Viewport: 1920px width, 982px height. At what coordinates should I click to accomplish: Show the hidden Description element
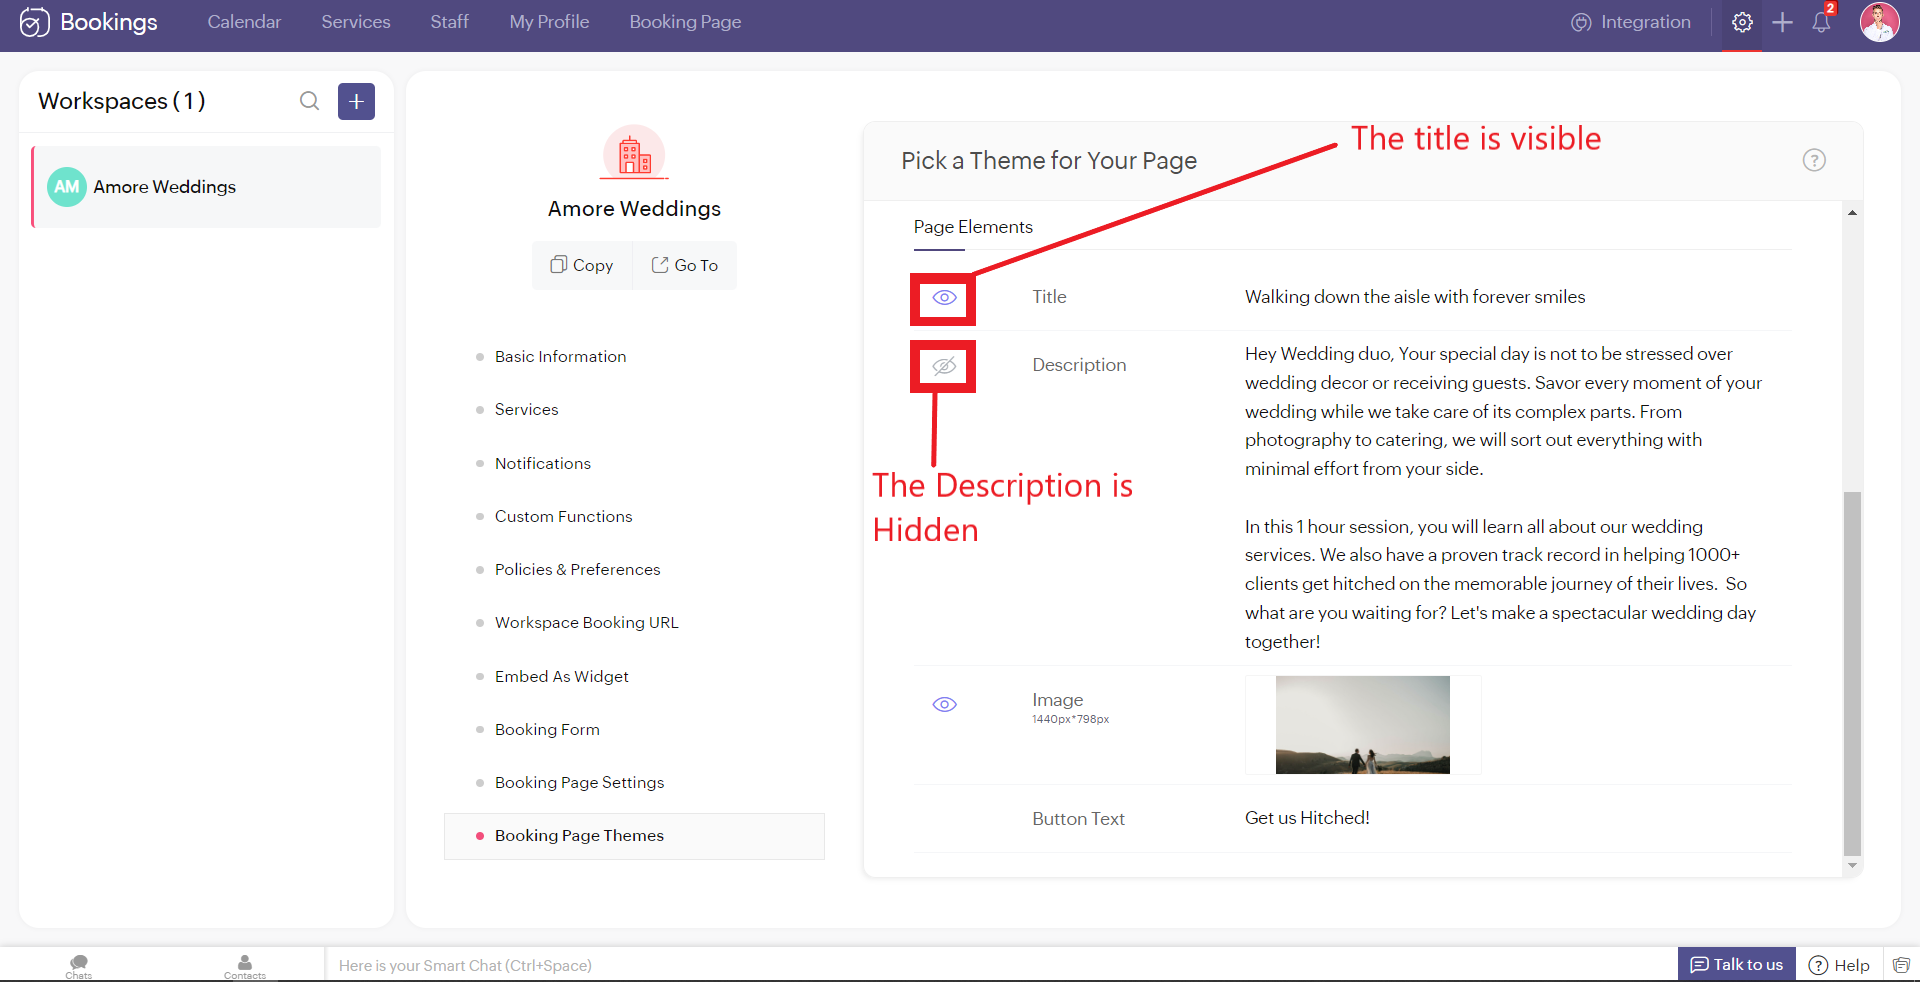pos(944,366)
